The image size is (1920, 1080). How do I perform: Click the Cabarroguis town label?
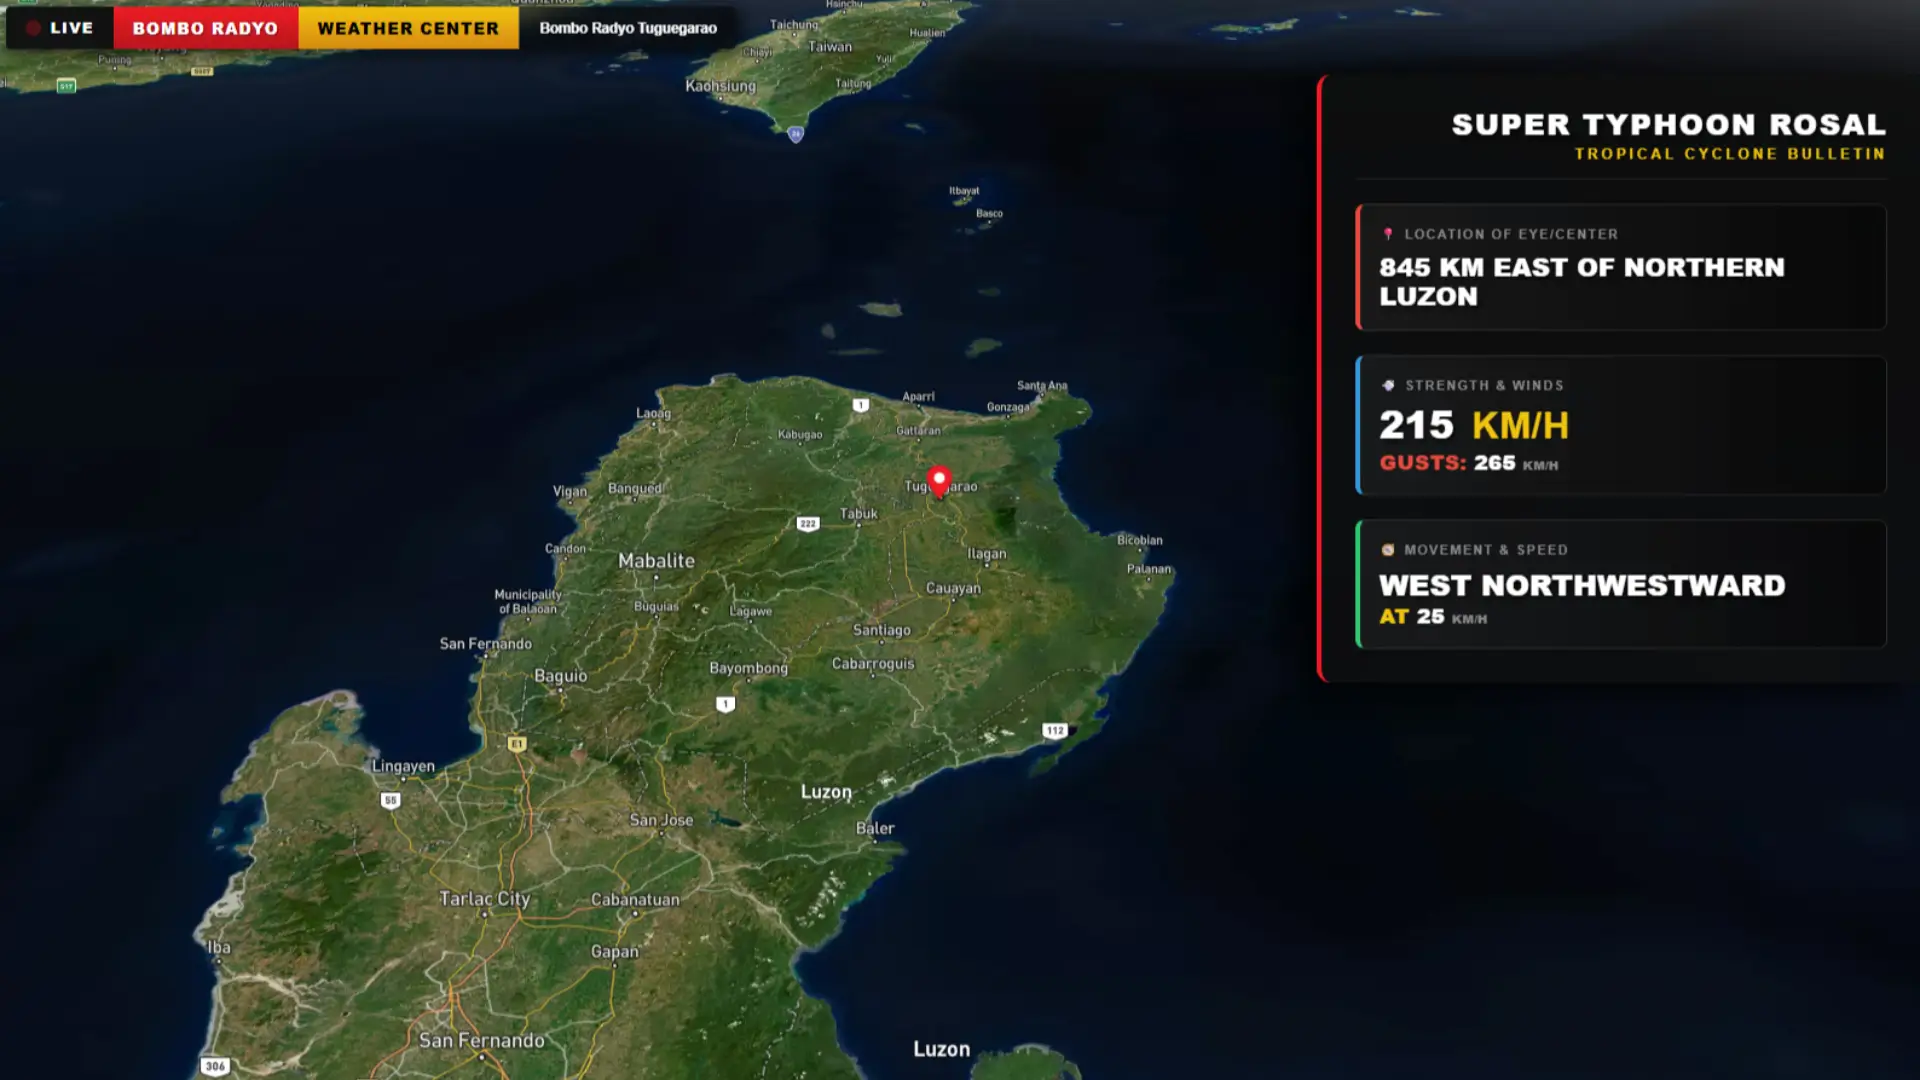tap(873, 663)
